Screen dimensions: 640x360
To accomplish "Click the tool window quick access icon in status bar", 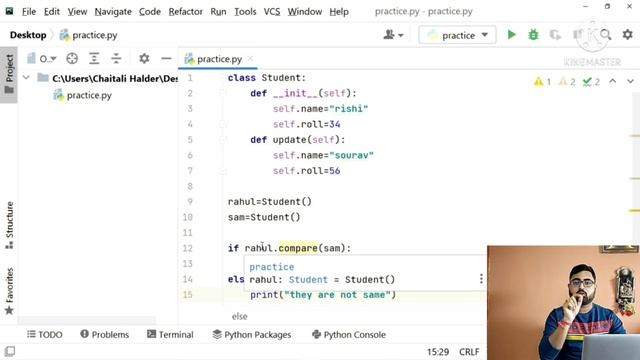I will coord(10,351).
